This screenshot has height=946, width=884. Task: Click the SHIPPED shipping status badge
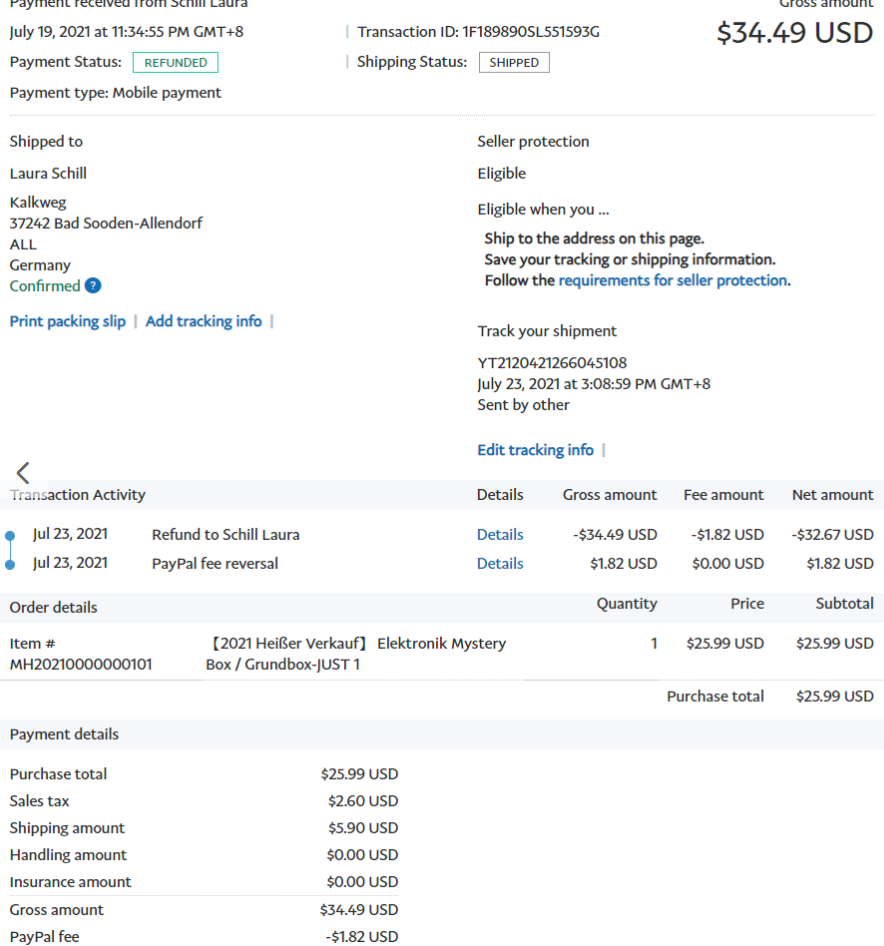[514, 63]
